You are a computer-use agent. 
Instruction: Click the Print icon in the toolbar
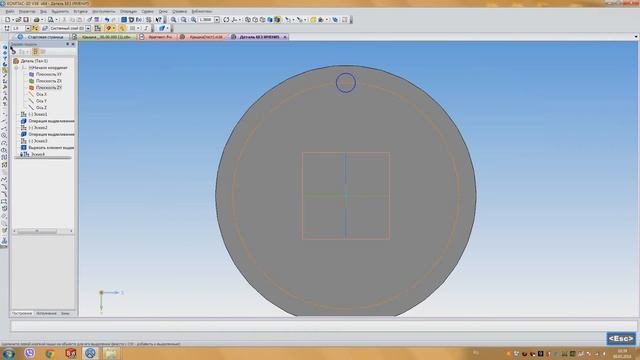36,20
